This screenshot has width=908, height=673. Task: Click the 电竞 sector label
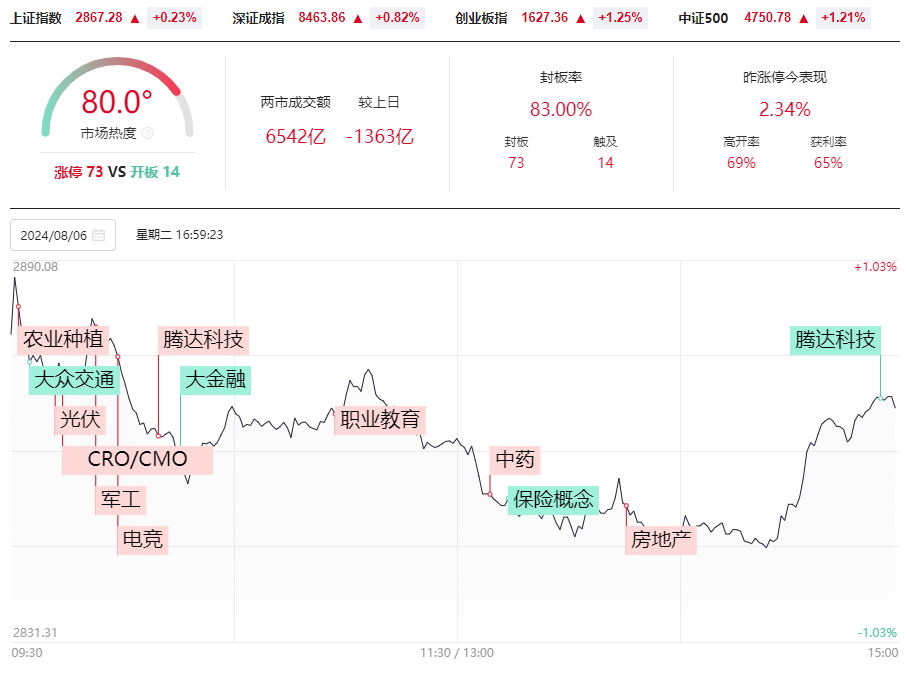pyautogui.click(x=142, y=540)
